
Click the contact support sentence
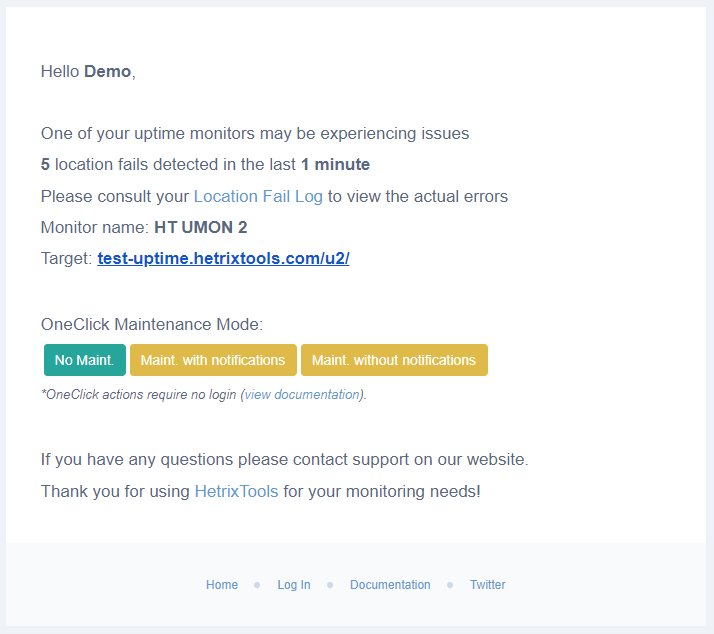point(285,460)
